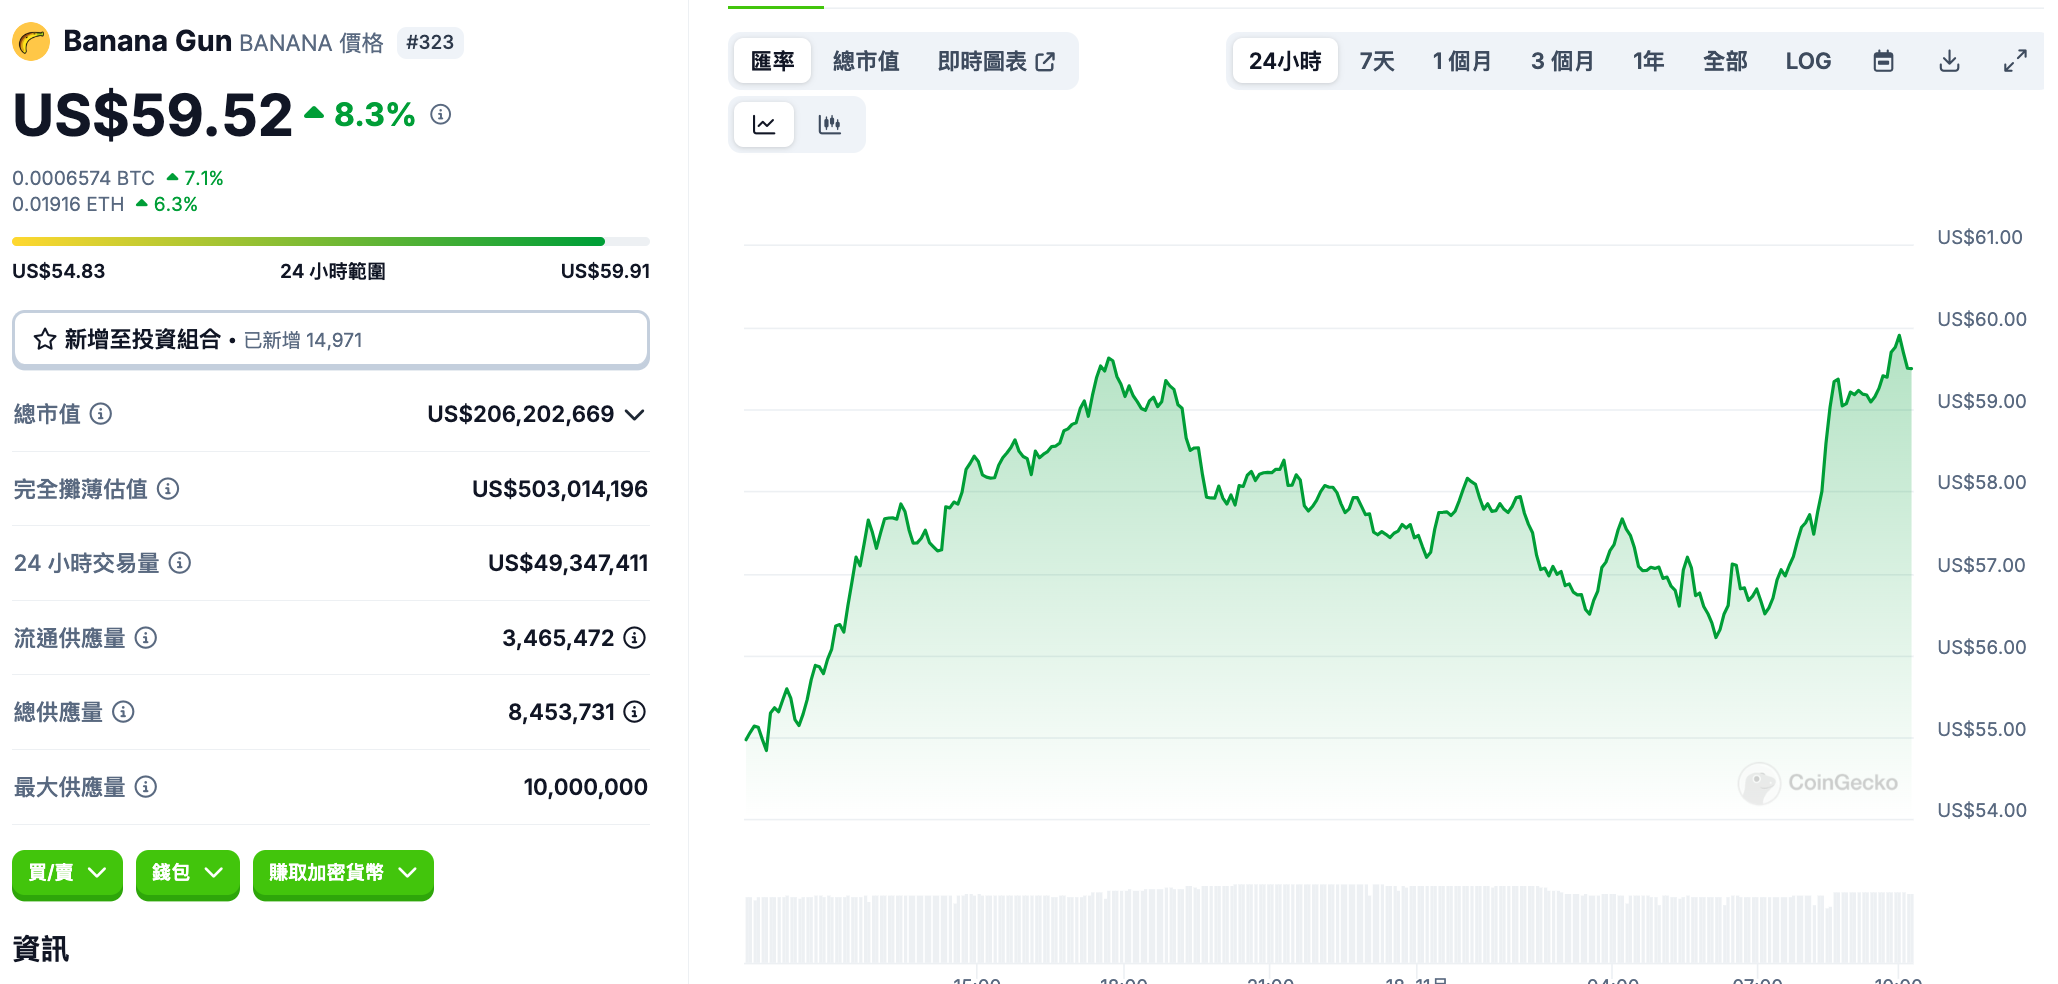The width and height of the screenshot is (2058, 984).
Task: Open the 買/賣 dropdown
Action: (67, 873)
